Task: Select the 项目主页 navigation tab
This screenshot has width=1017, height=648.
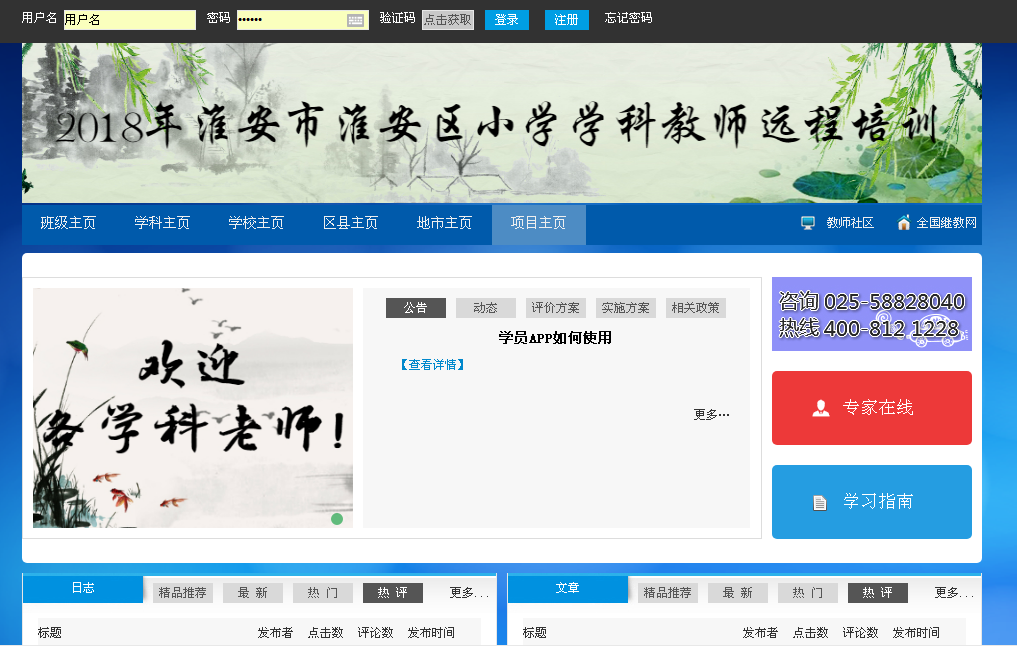Action: coord(538,223)
